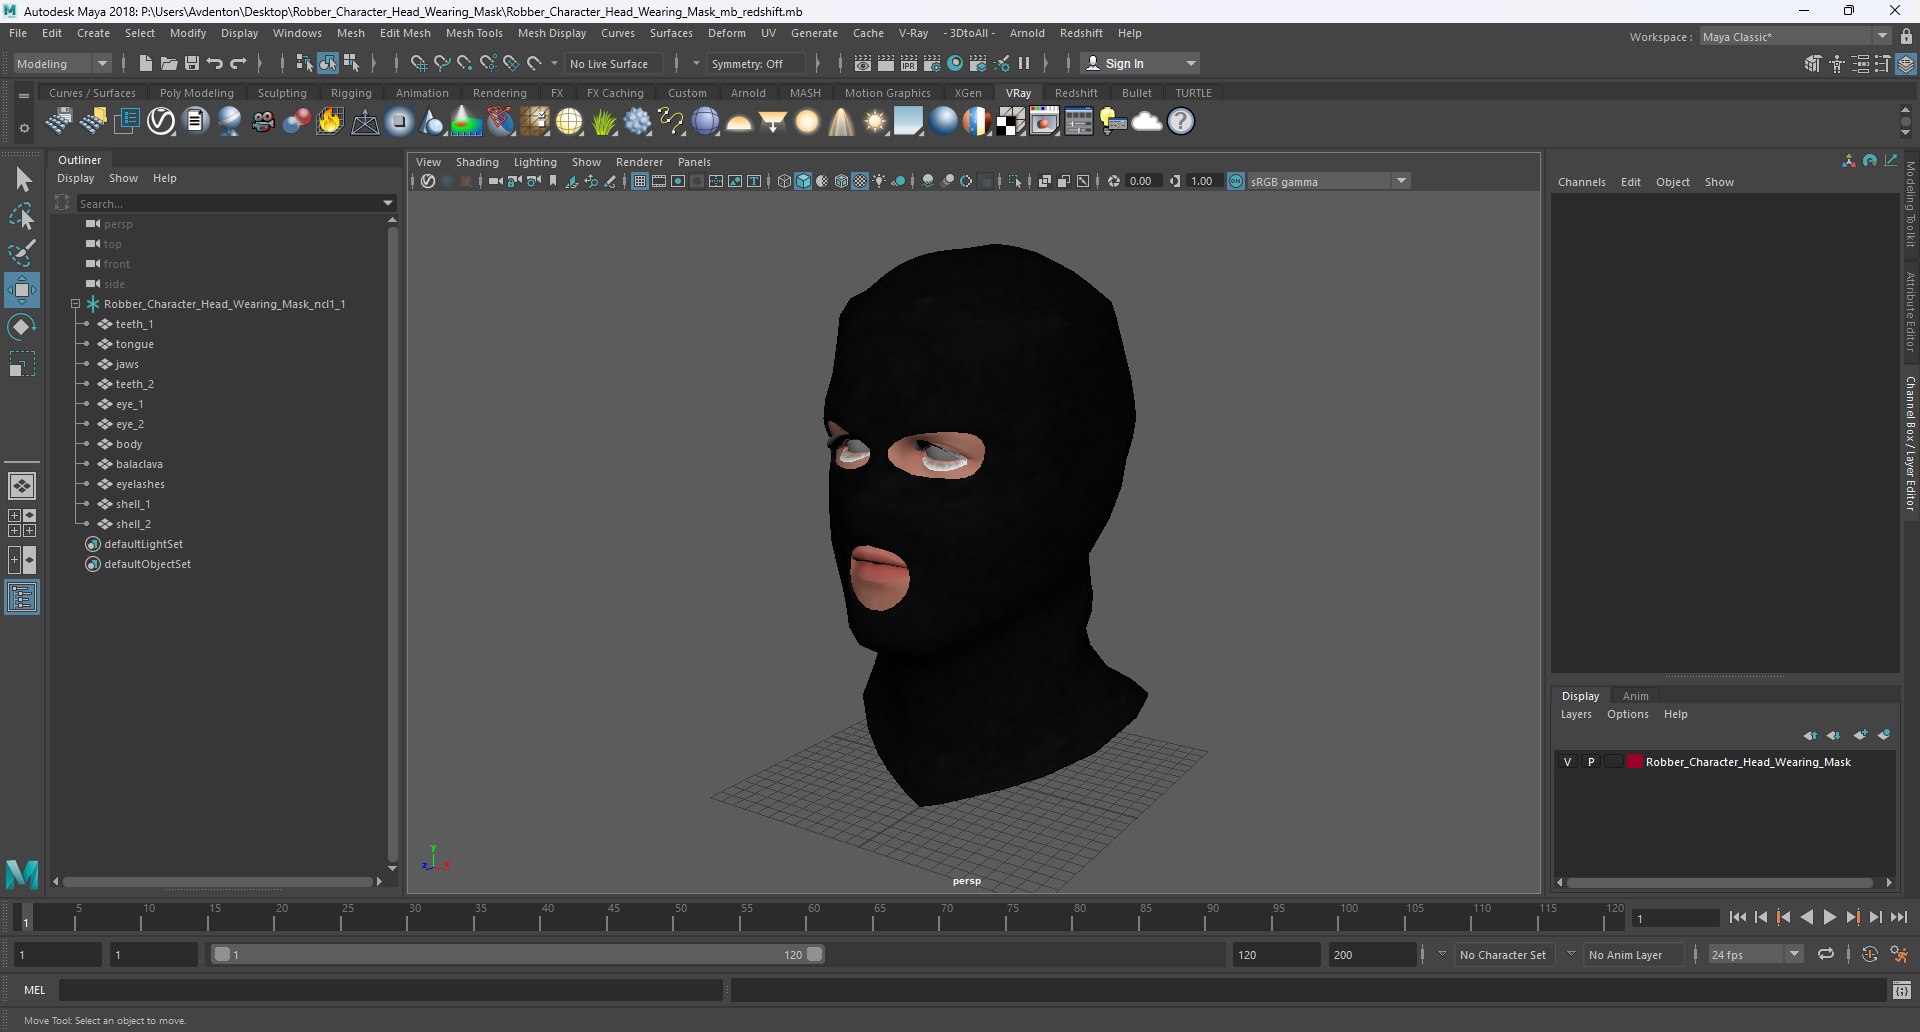1920x1032 pixels.
Task: Select the Rotate tool in the toolbox
Action: click(22, 327)
